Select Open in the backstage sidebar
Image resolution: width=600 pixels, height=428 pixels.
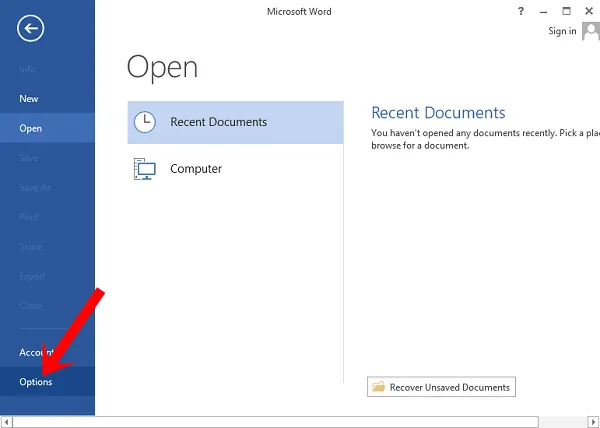coord(30,128)
